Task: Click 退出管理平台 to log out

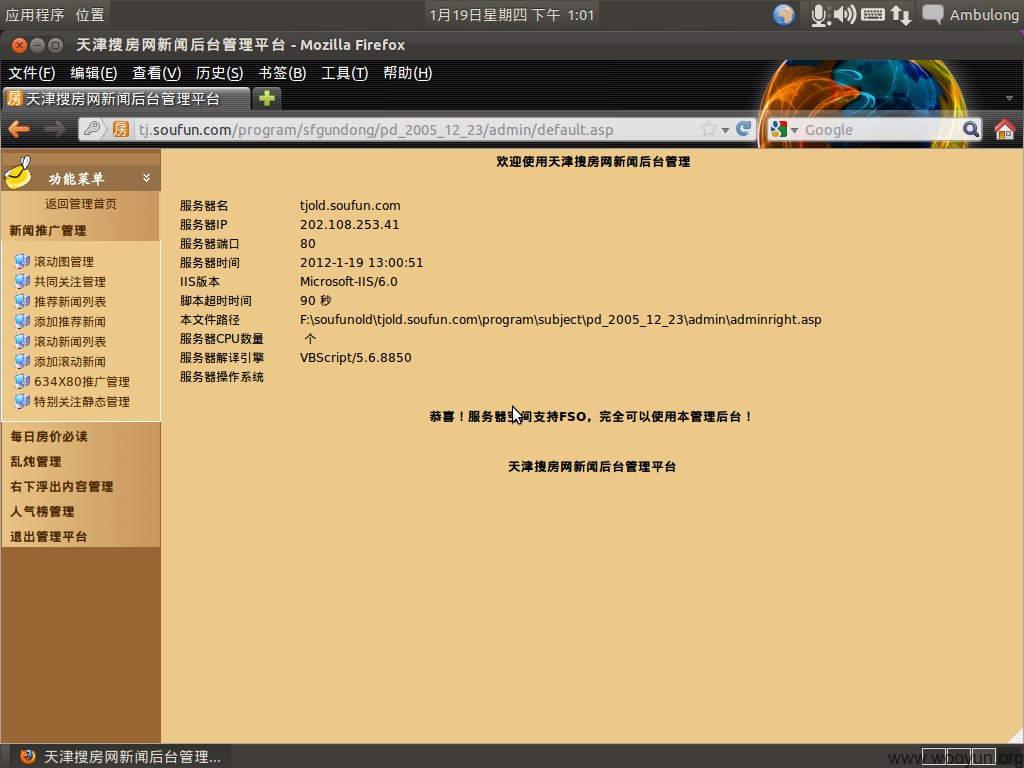Action: [x=48, y=537]
